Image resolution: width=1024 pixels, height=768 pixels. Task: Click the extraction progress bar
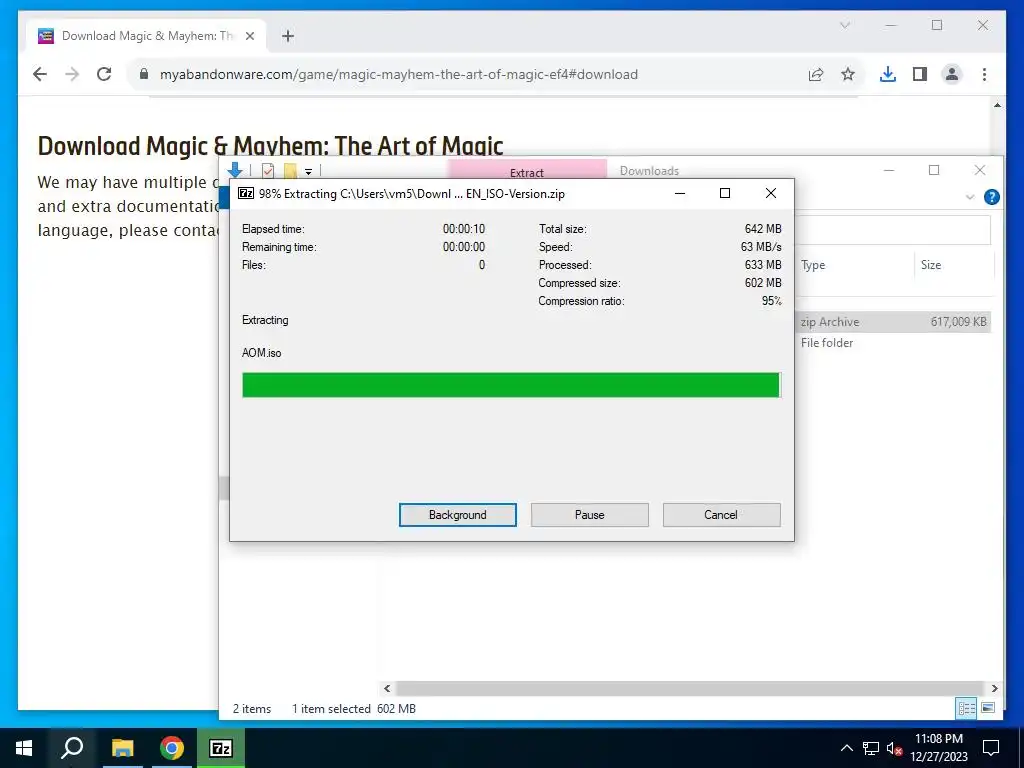coord(511,385)
